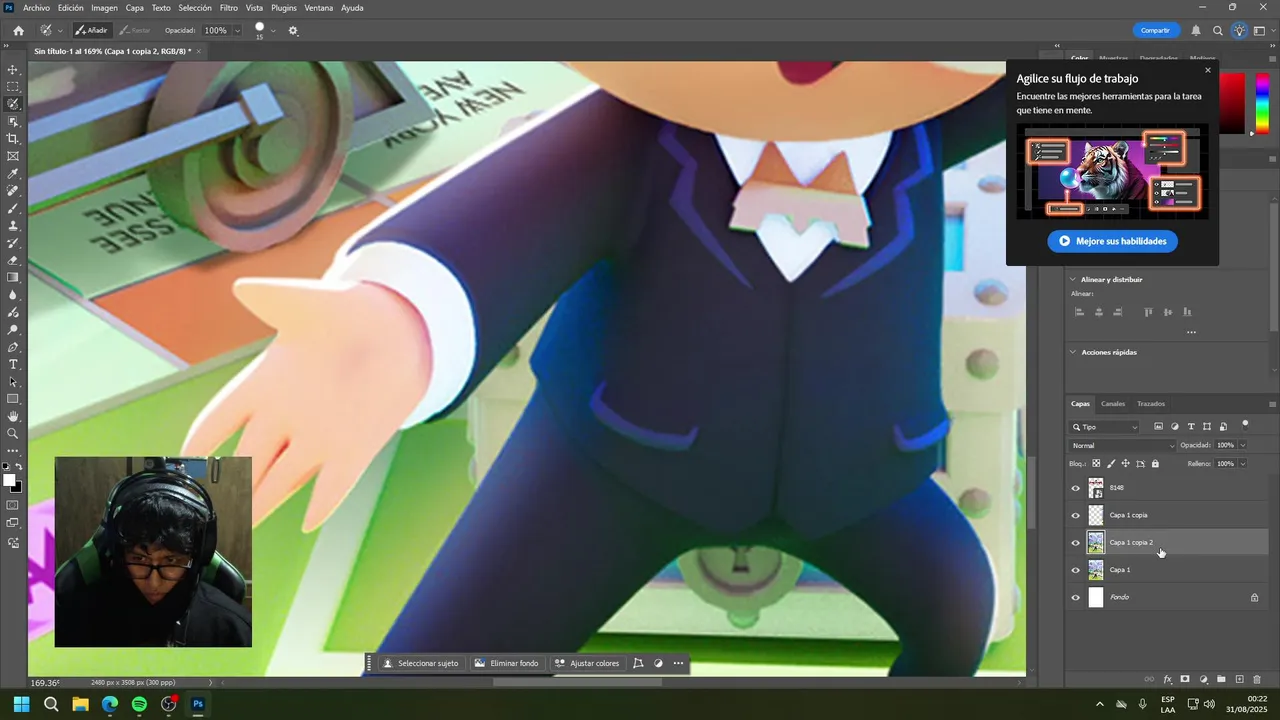Add layer mask icon in Capas panel
Viewport: 1280px width, 720px height.
(x=1185, y=680)
